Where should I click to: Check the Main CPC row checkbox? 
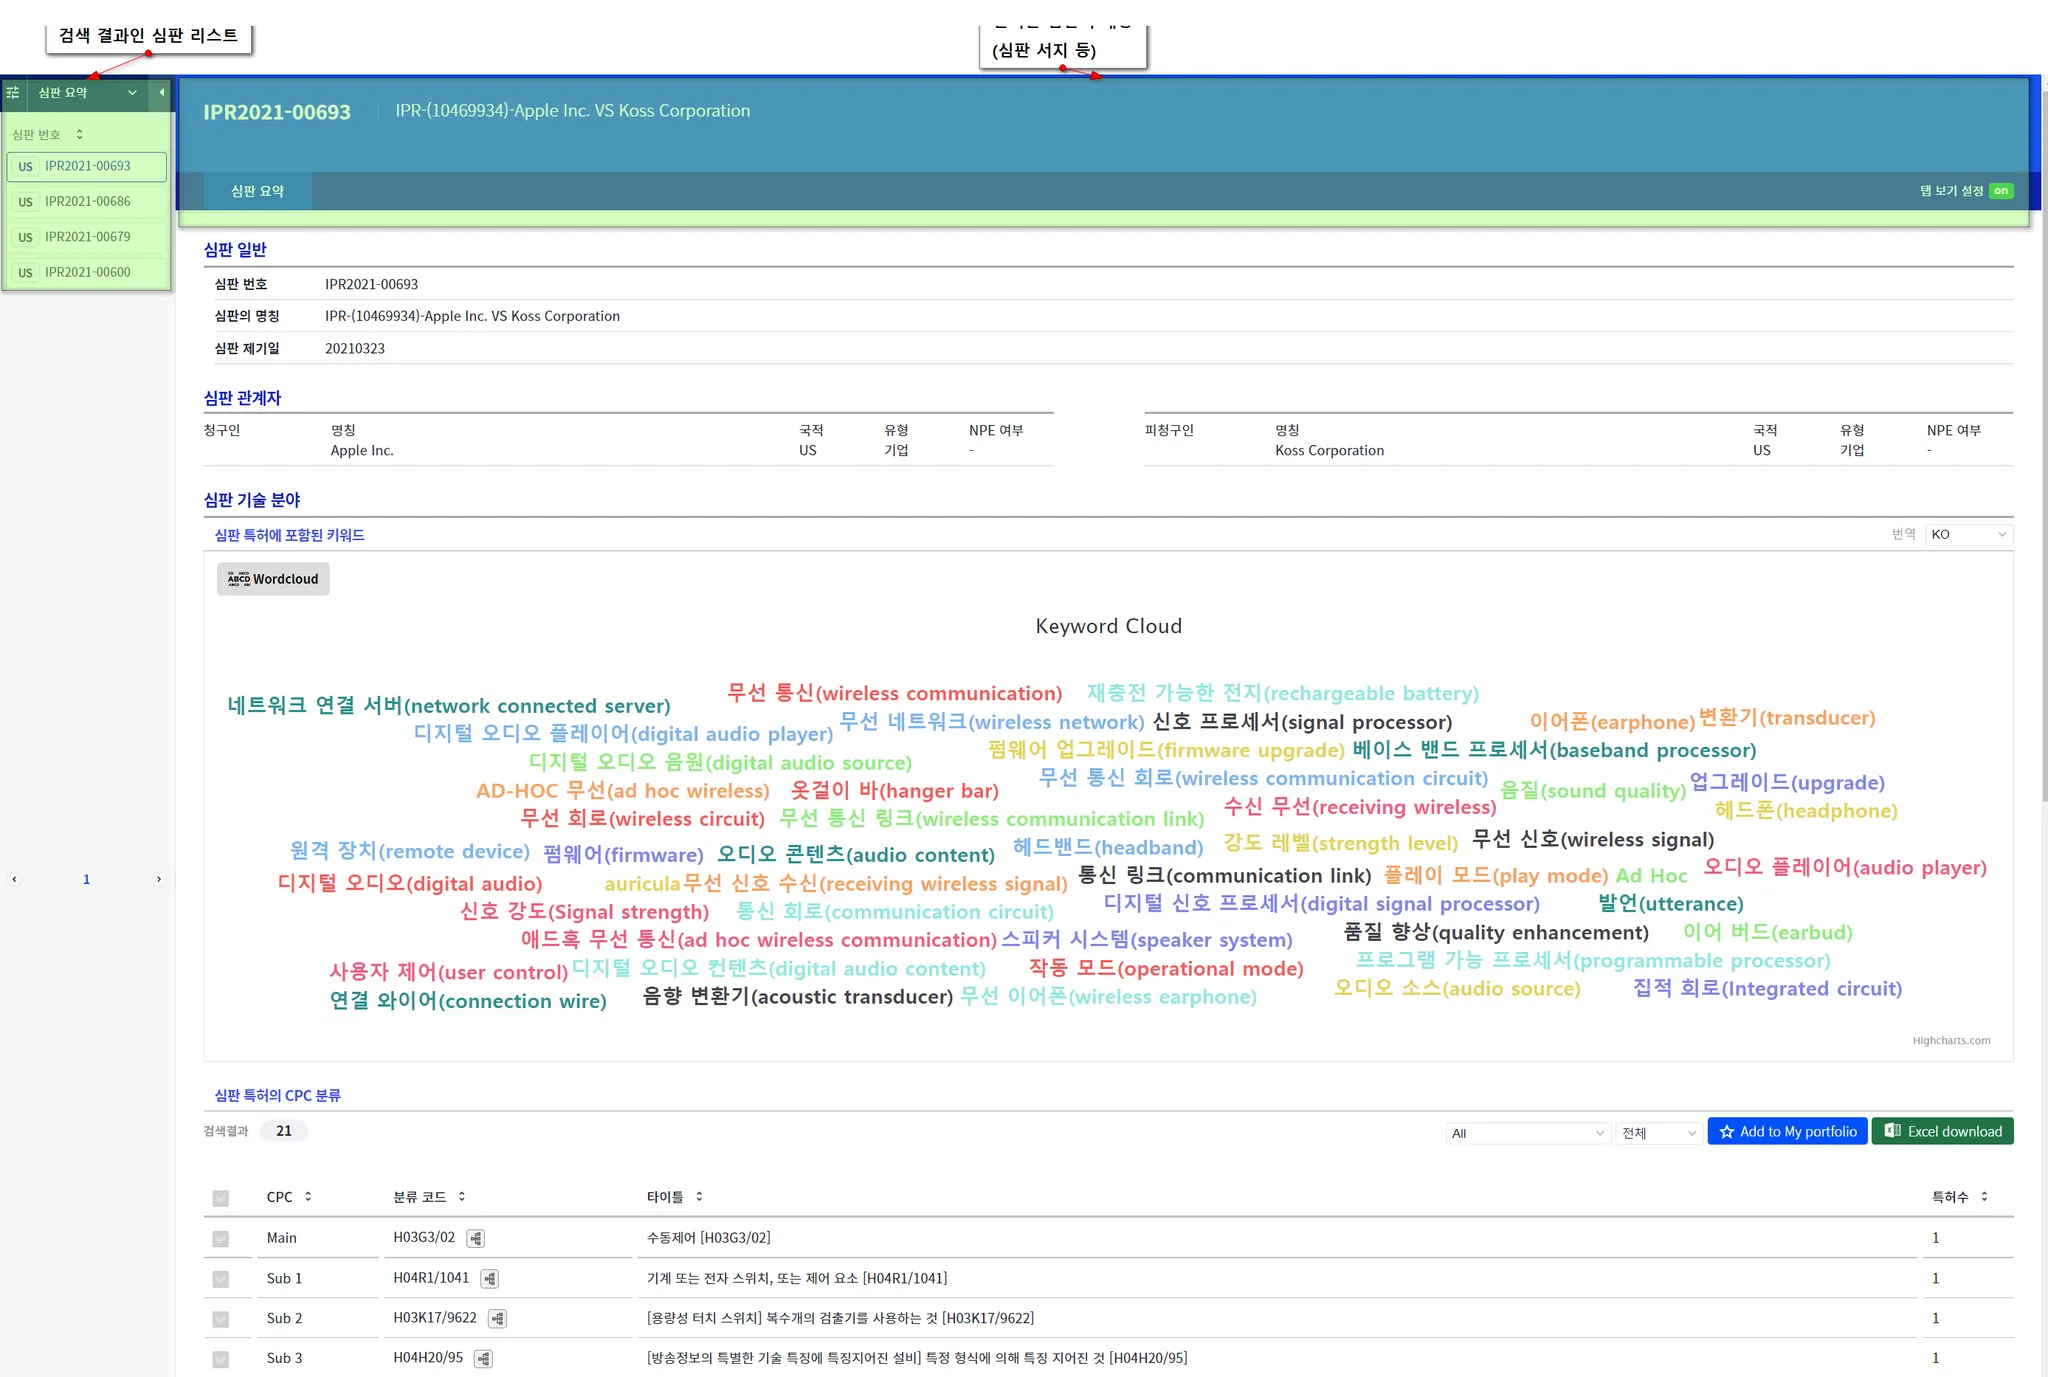point(220,1239)
